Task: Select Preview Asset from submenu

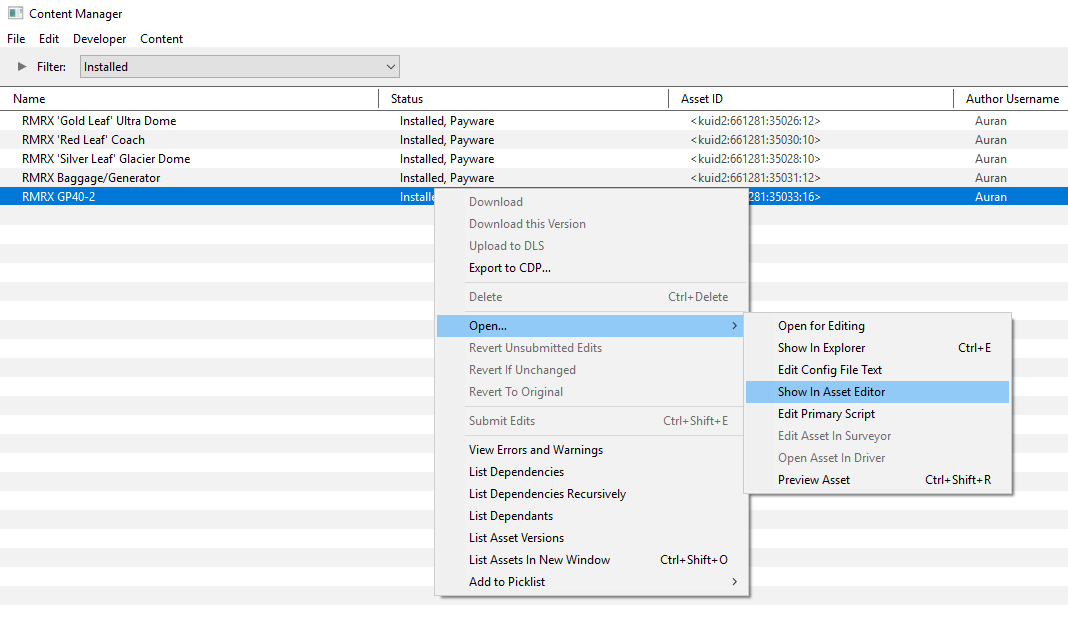Action: (814, 480)
